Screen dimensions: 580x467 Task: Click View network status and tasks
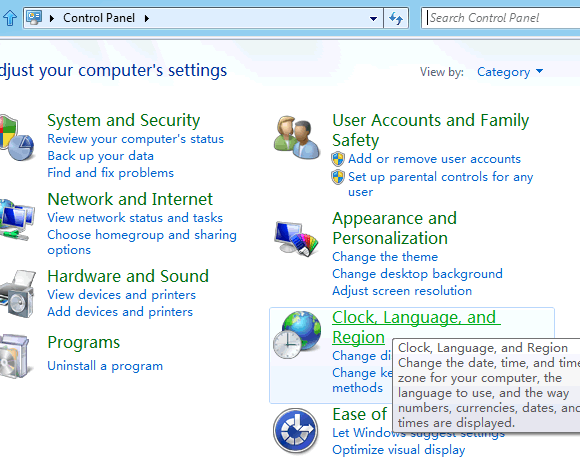click(x=135, y=218)
